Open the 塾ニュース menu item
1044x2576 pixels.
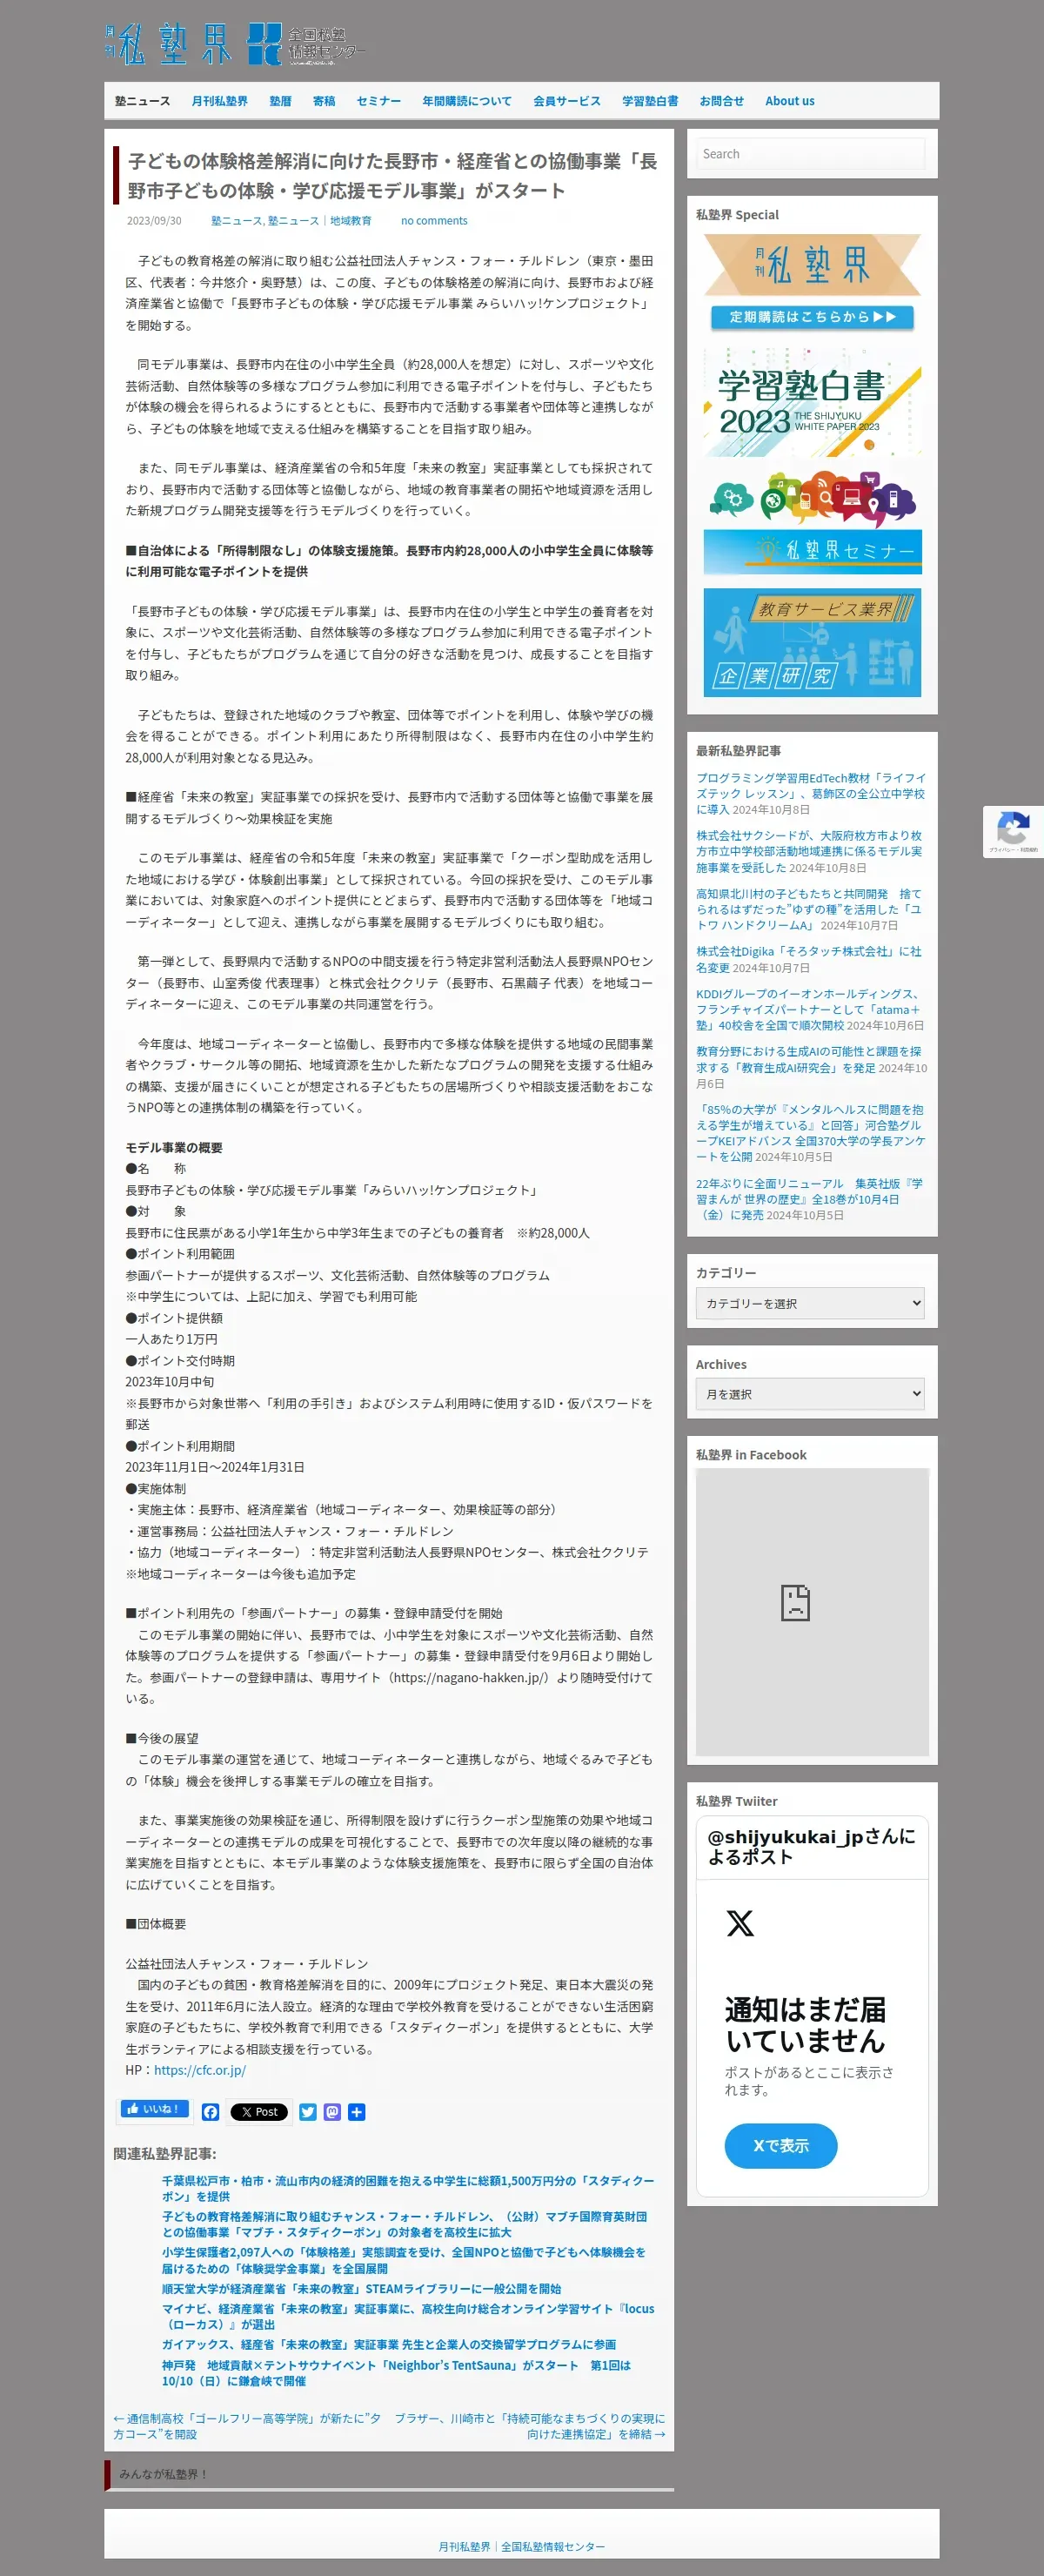[142, 101]
